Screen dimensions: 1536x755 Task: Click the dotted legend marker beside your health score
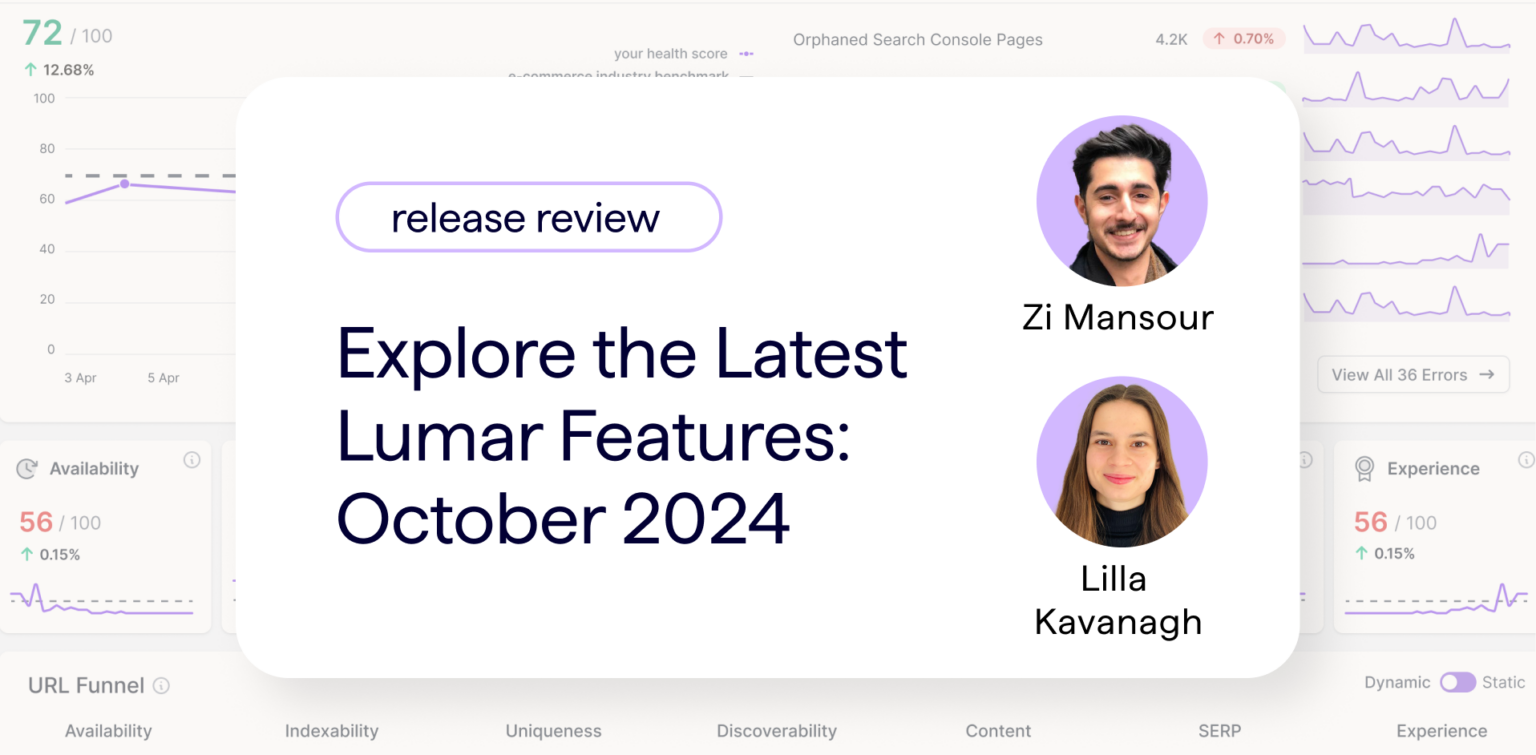coord(745,54)
